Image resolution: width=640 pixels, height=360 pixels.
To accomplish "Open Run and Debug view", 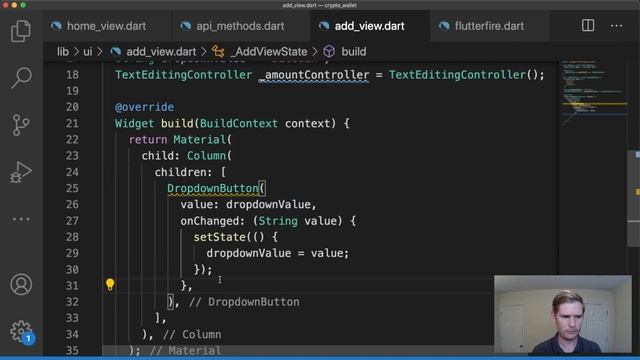I will point(21,171).
